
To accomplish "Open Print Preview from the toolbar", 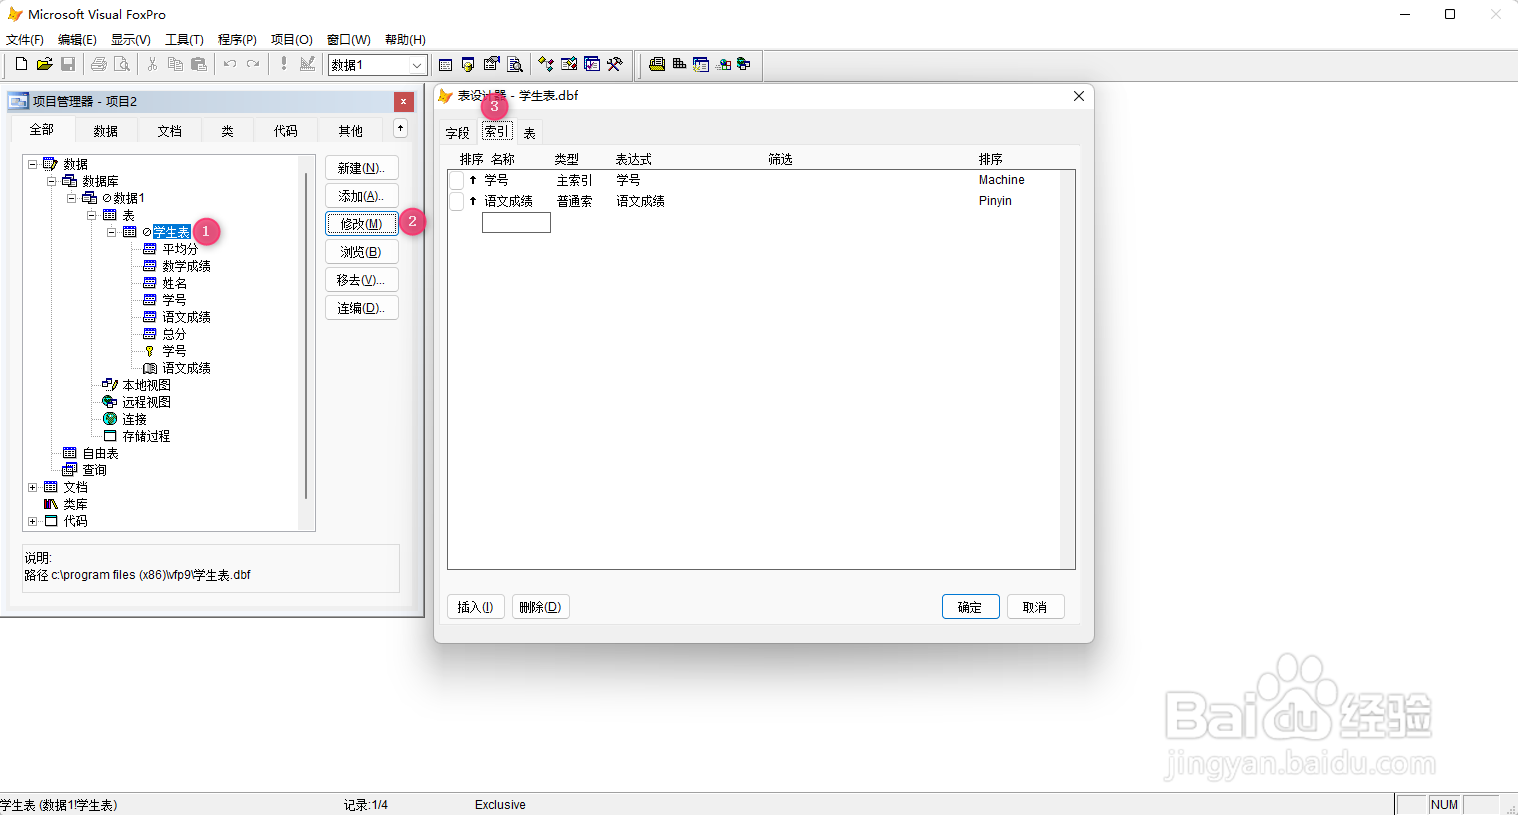I will (122, 64).
